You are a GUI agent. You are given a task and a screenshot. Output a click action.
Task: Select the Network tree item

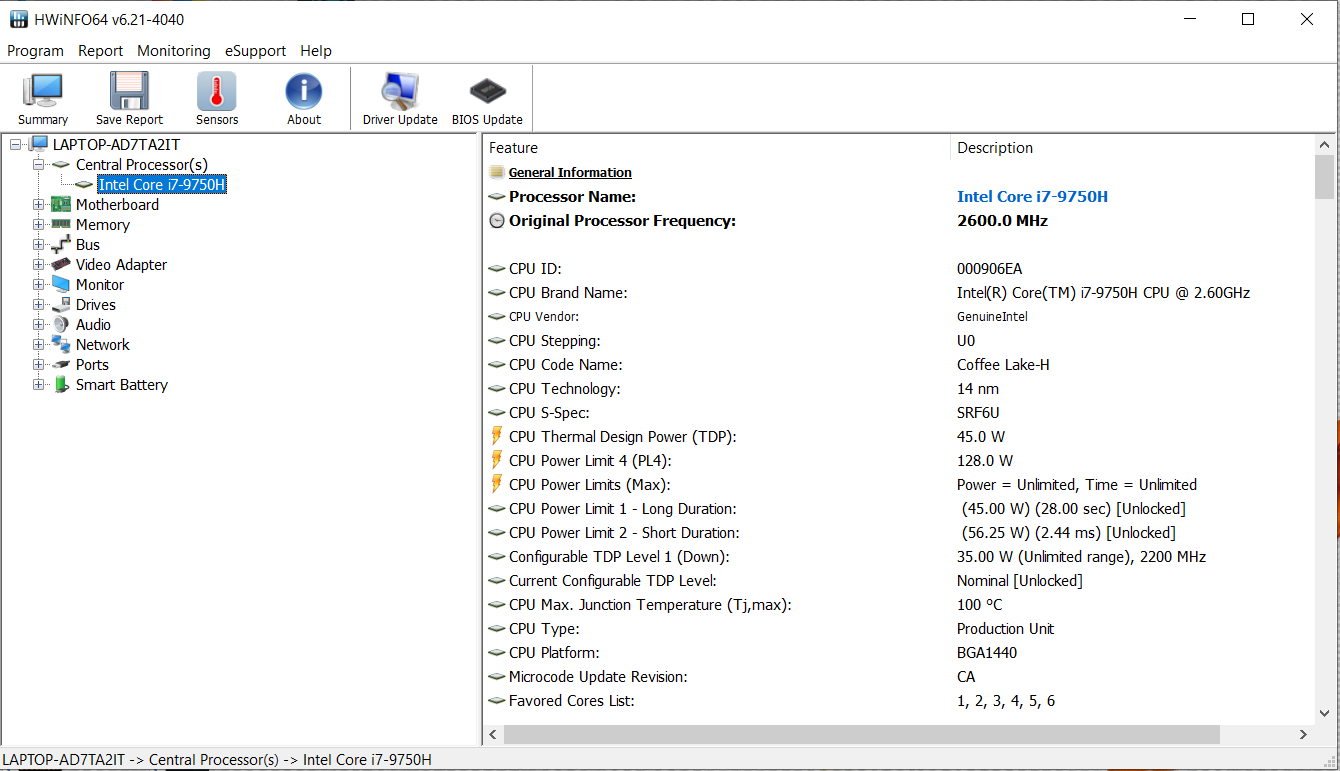tap(102, 345)
